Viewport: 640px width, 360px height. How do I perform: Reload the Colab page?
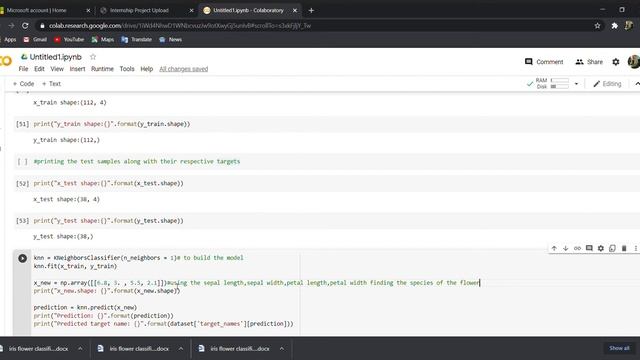coord(25,26)
